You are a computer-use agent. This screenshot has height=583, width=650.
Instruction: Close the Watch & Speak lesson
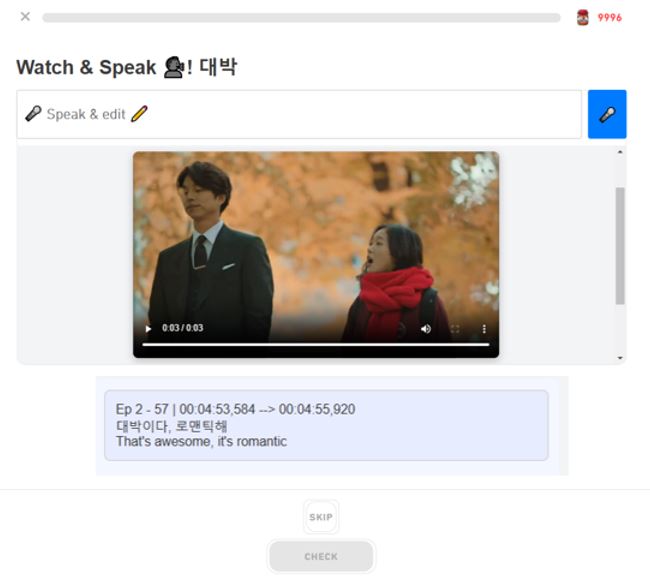[x=25, y=17]
